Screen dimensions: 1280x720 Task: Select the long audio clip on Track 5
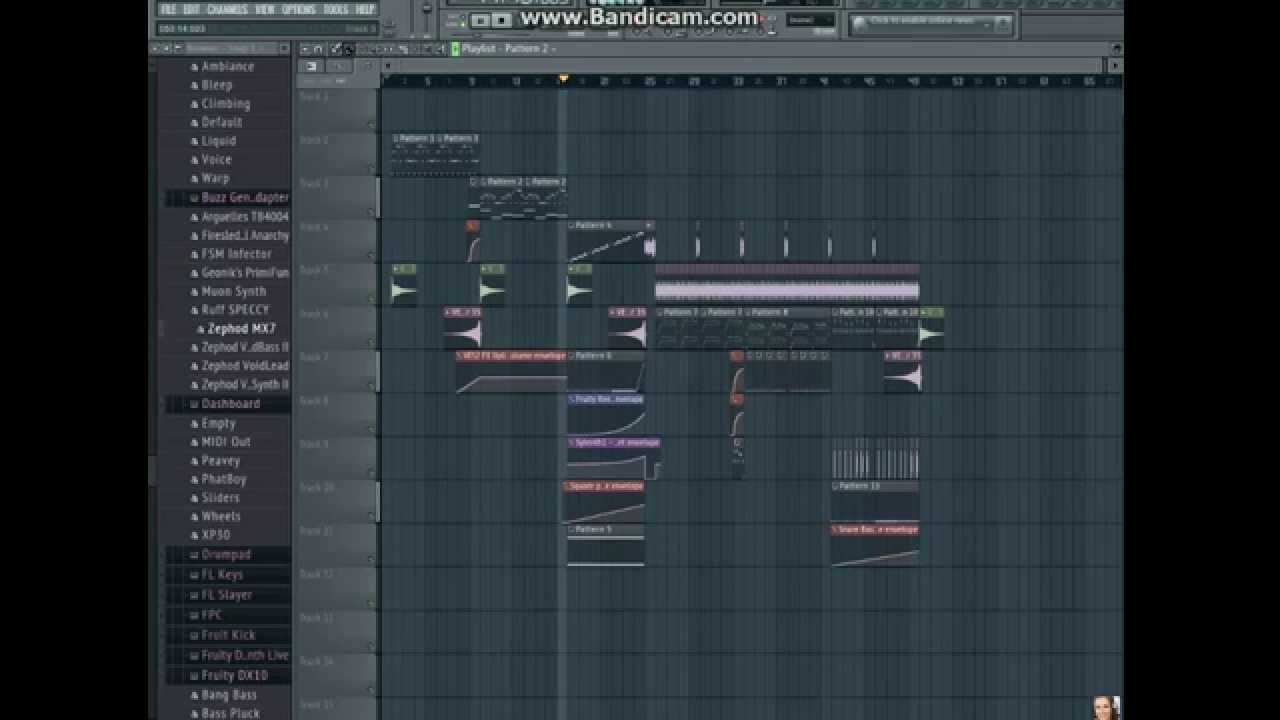(787, 285)
